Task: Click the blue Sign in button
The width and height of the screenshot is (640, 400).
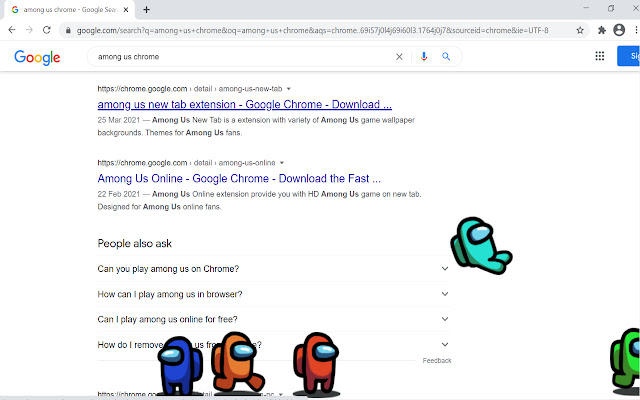Action: coord(629,56)
